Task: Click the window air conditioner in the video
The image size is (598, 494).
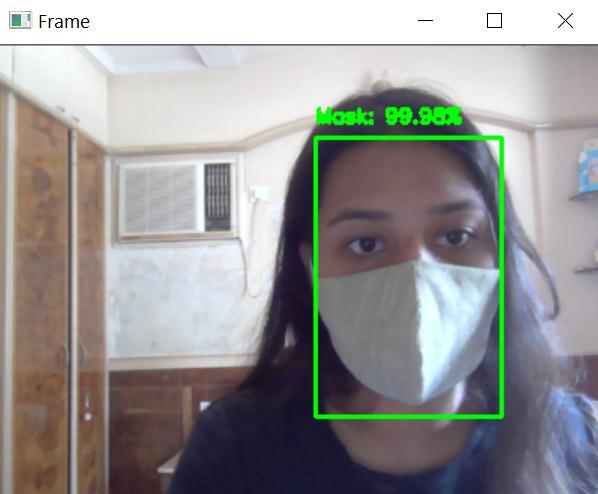Action: (x=176, y=199)
